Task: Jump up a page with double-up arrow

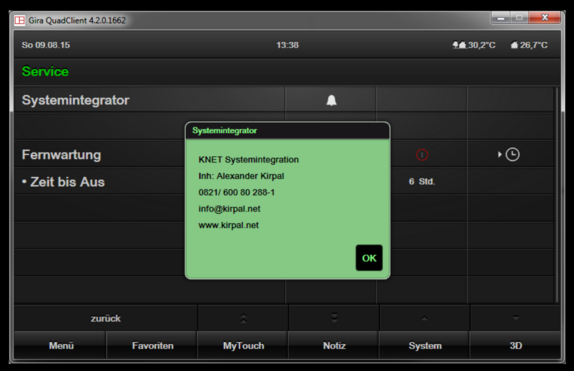Action: pyautogui.click(x=243, y=318)
